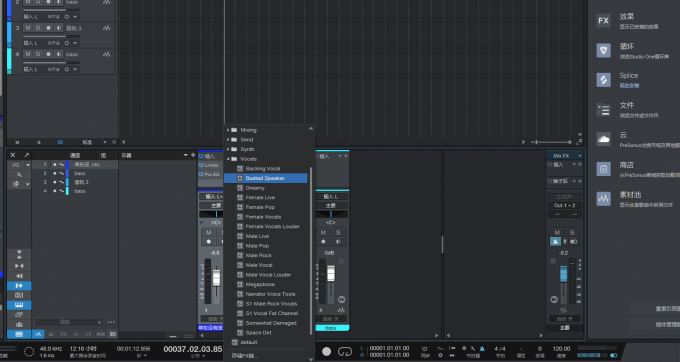Select Busted Speaker preset
680x362 pixels.
coord(265,178)
